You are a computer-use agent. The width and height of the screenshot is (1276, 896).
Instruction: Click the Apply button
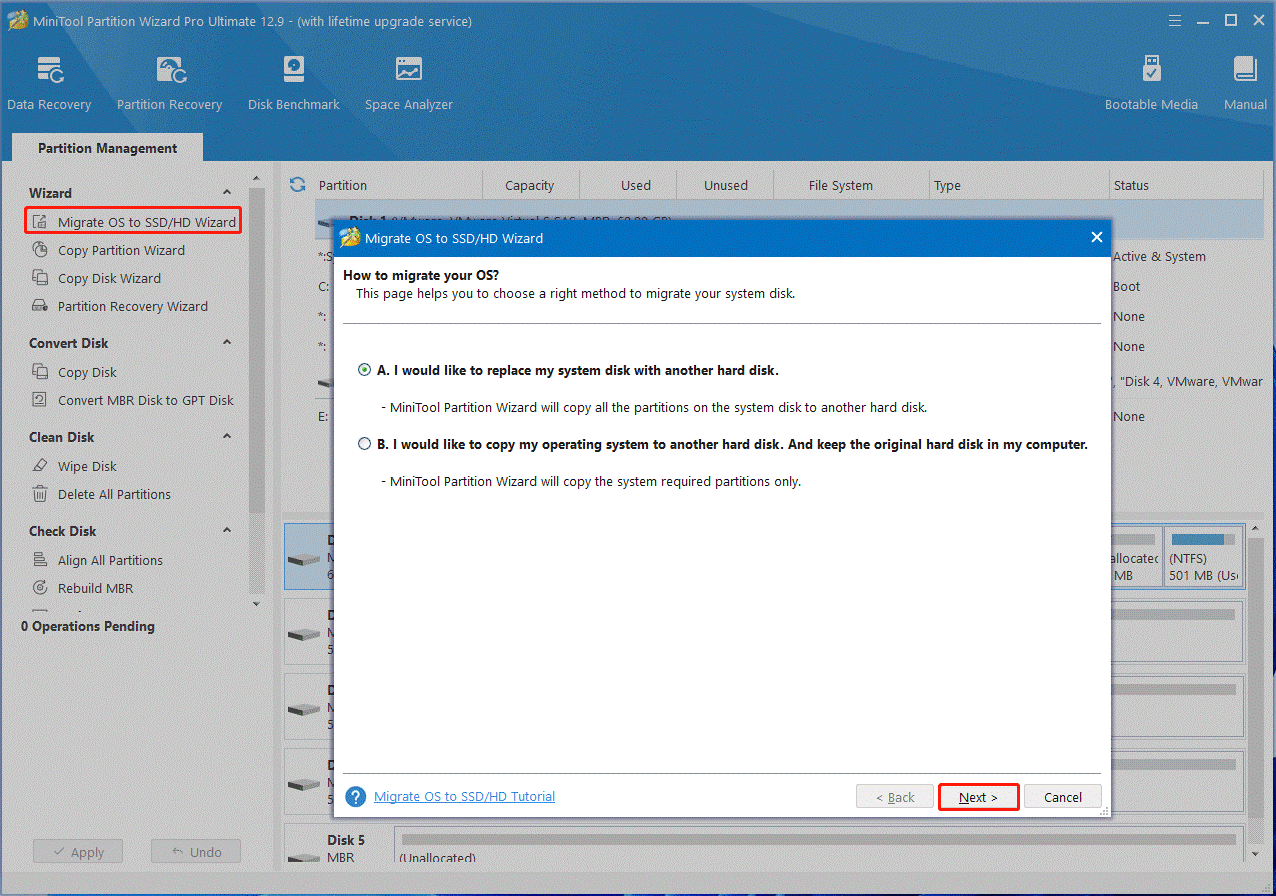(x=78, y=852)
